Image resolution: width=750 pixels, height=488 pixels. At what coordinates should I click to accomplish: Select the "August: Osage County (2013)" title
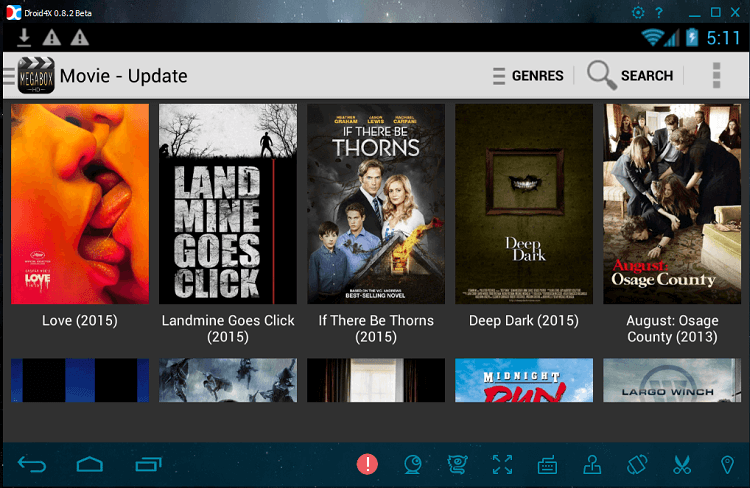pyautogui.click(x=672, y=329)
